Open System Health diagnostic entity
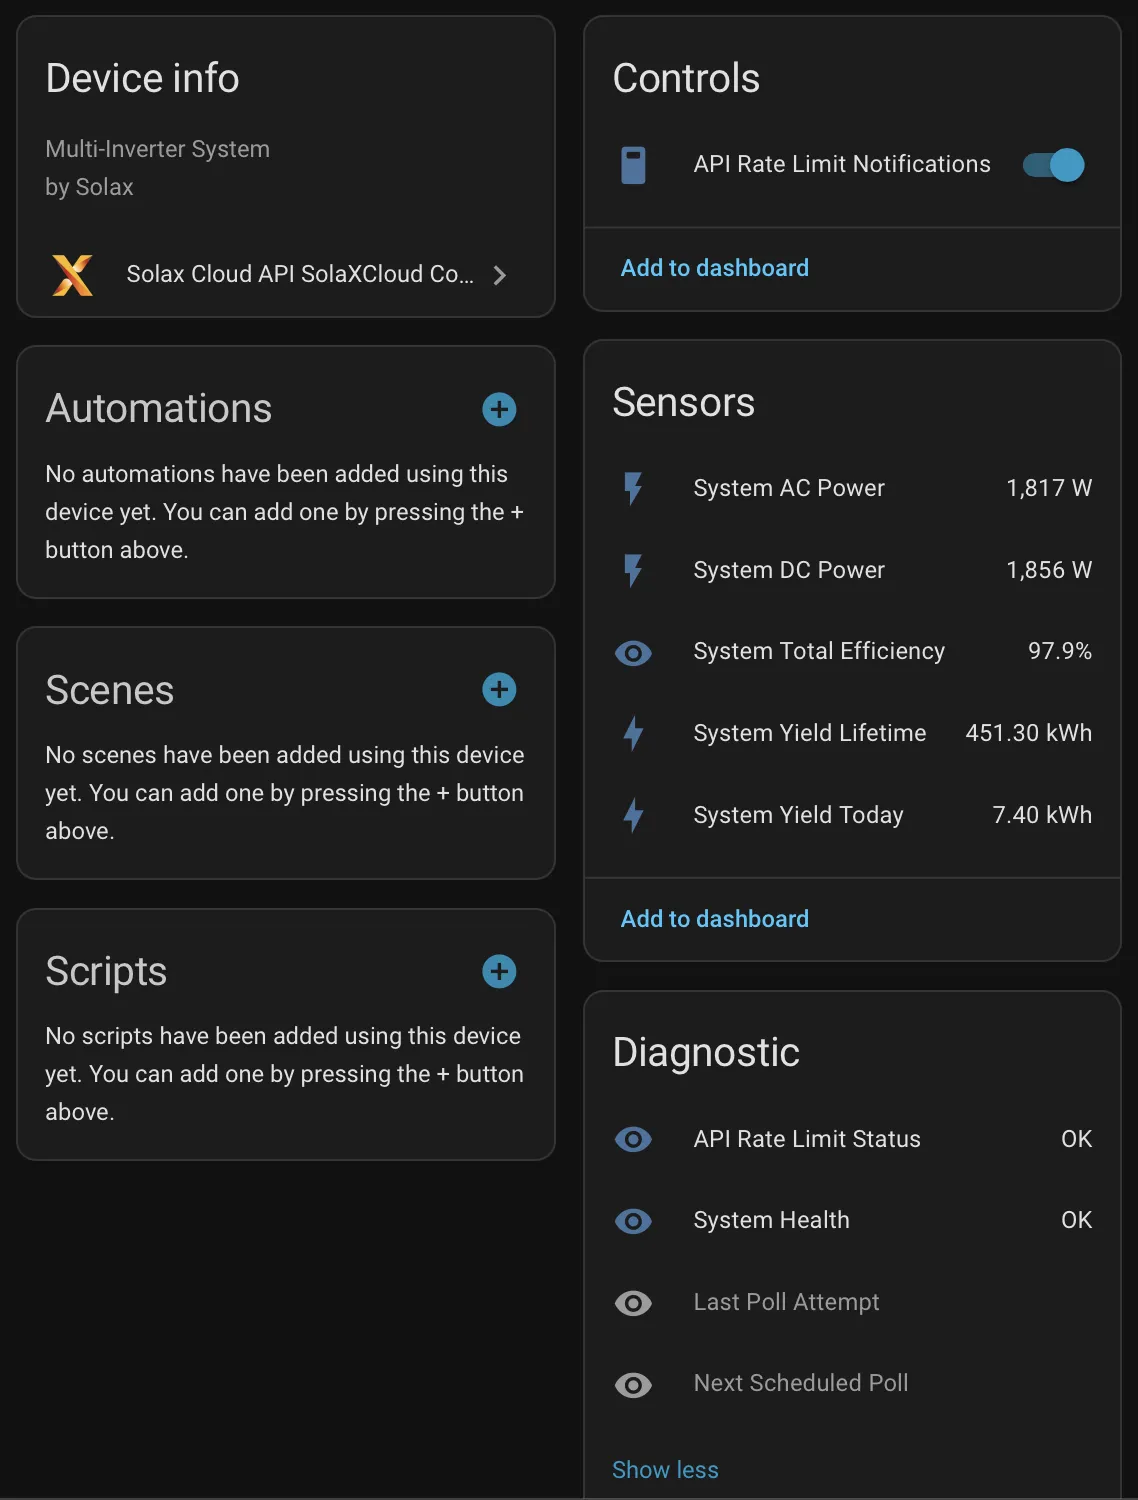This screenshot has width=1138, height=1500. pos(852,1221)
